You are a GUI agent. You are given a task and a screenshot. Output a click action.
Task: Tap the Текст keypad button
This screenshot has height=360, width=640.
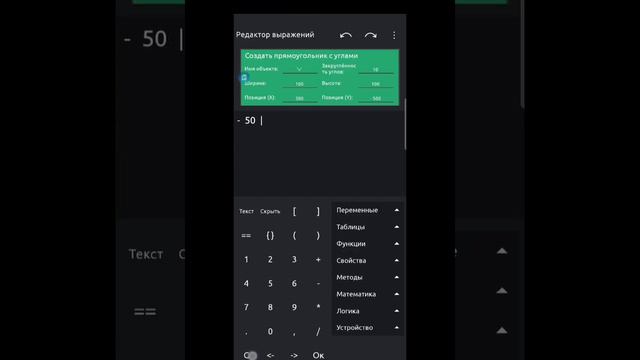click(x=246, y=211)
